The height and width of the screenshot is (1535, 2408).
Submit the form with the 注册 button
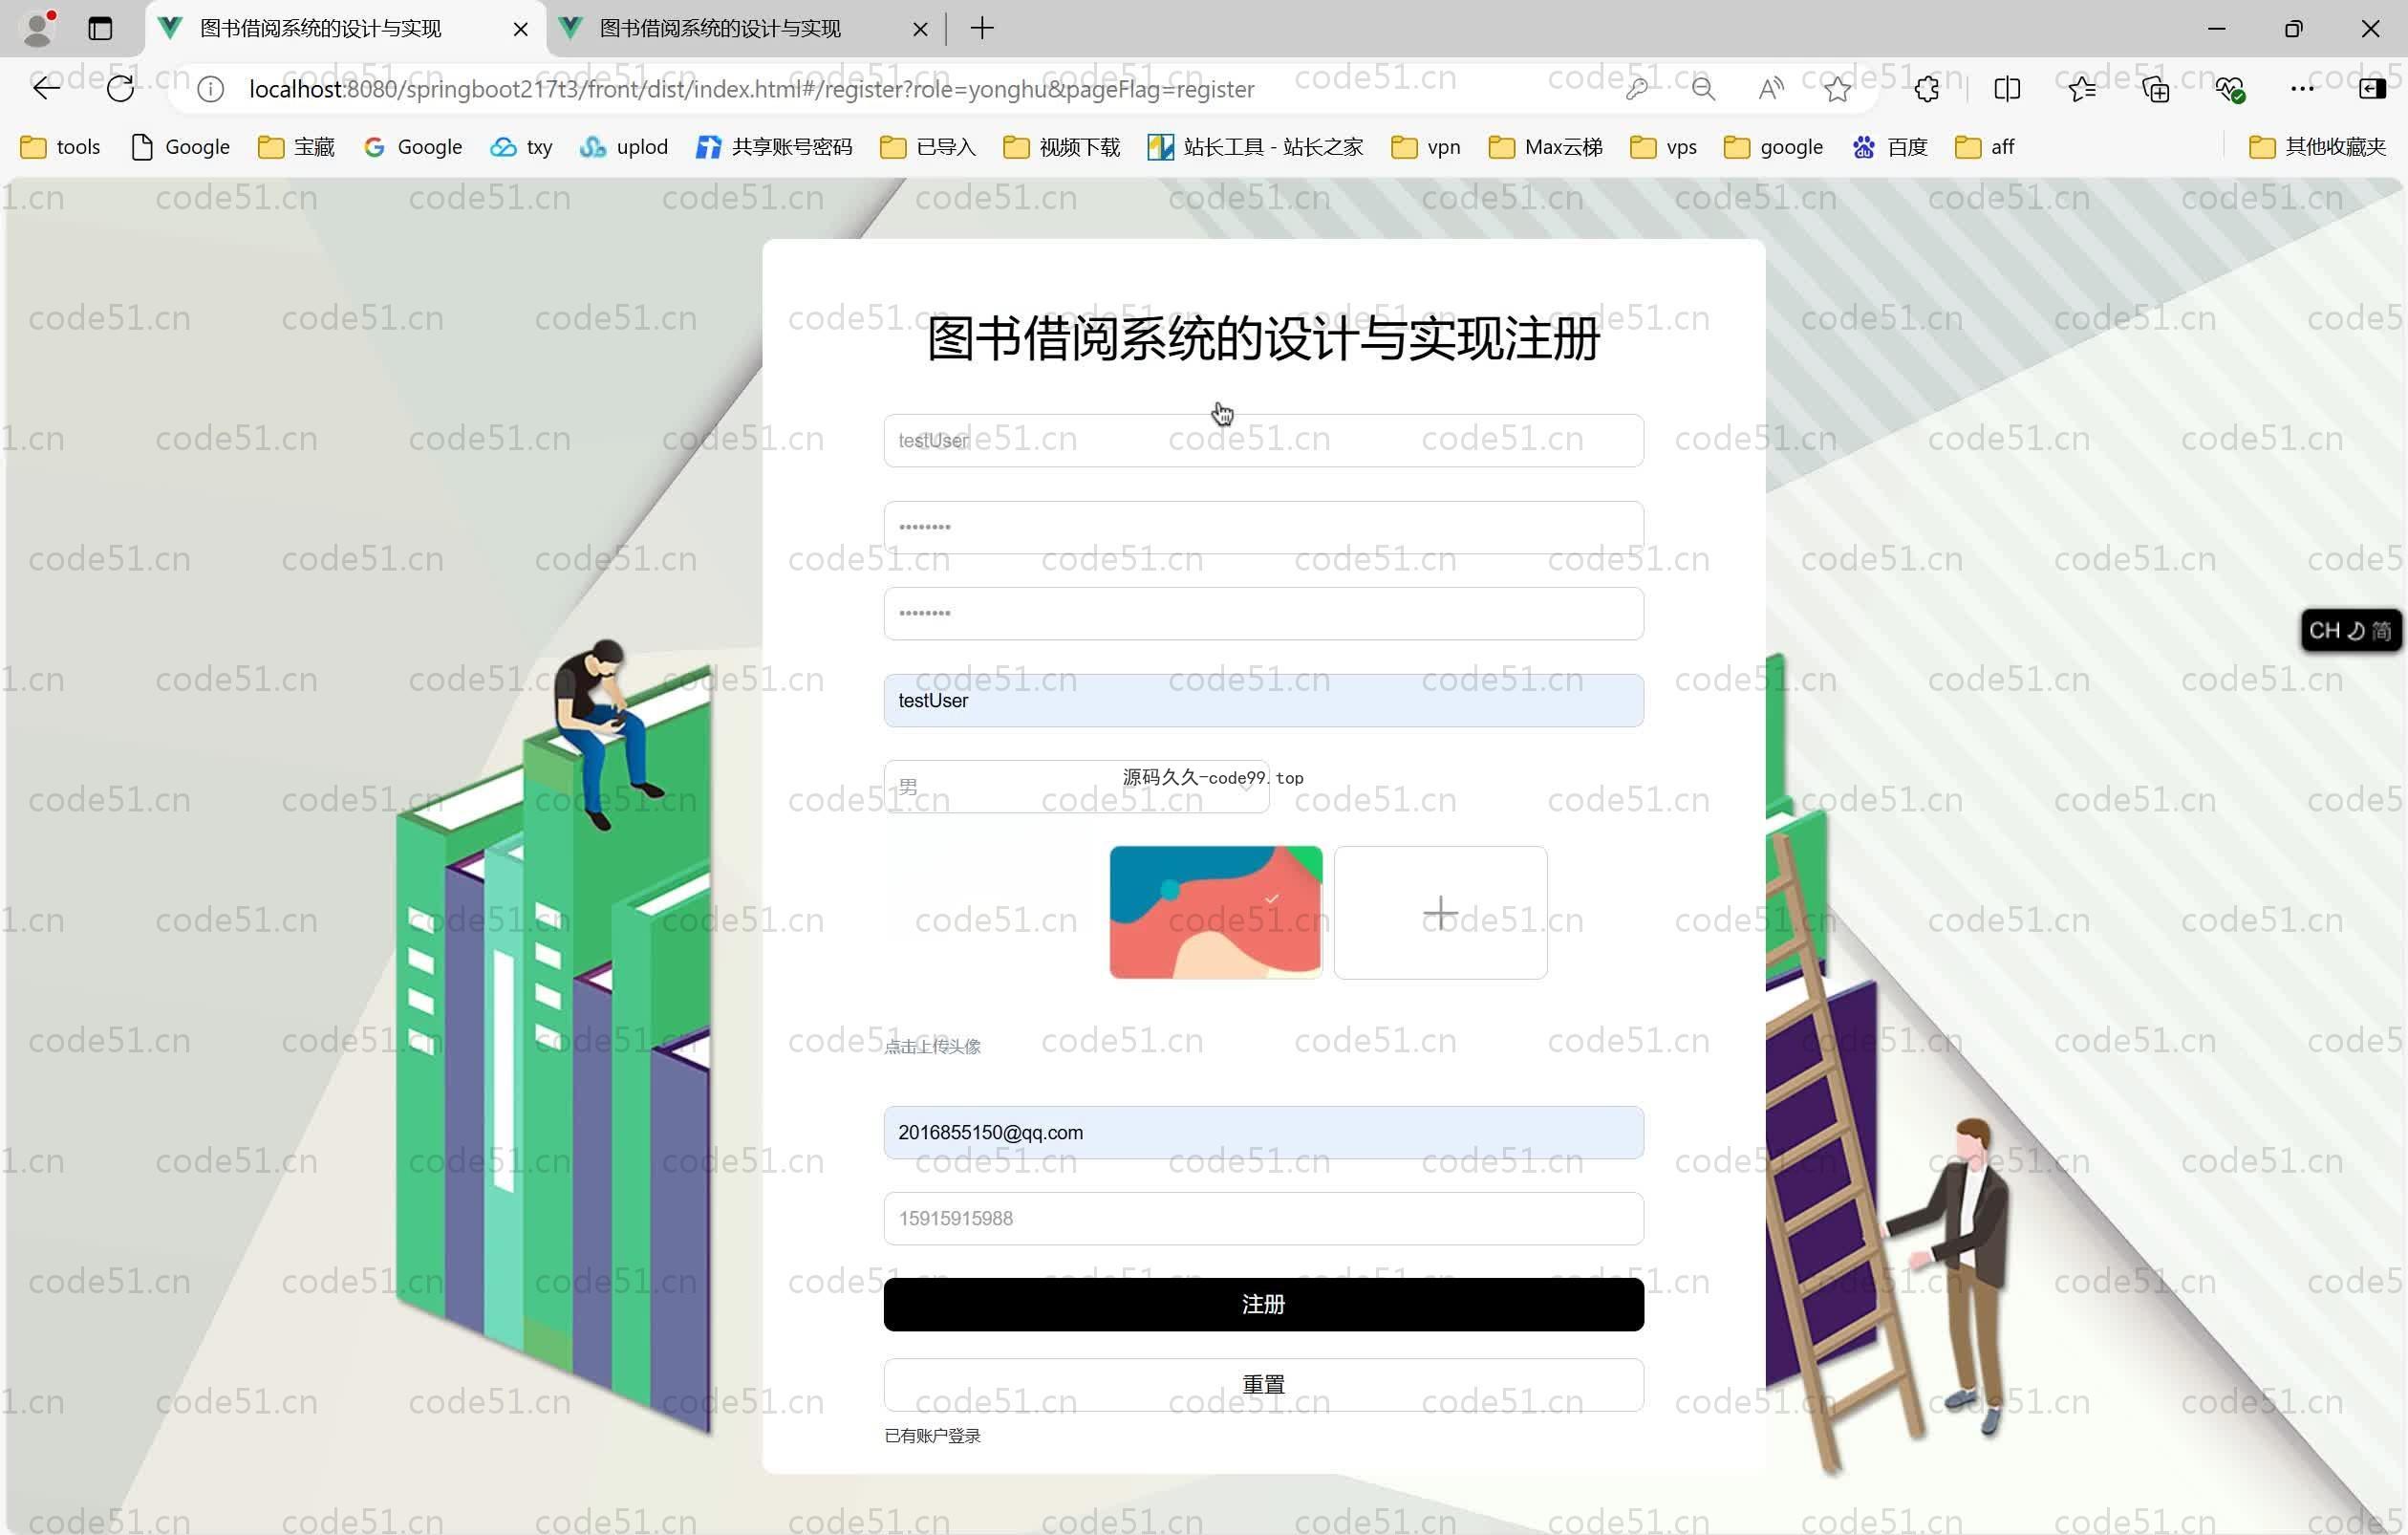(x=1263, y=1304)
